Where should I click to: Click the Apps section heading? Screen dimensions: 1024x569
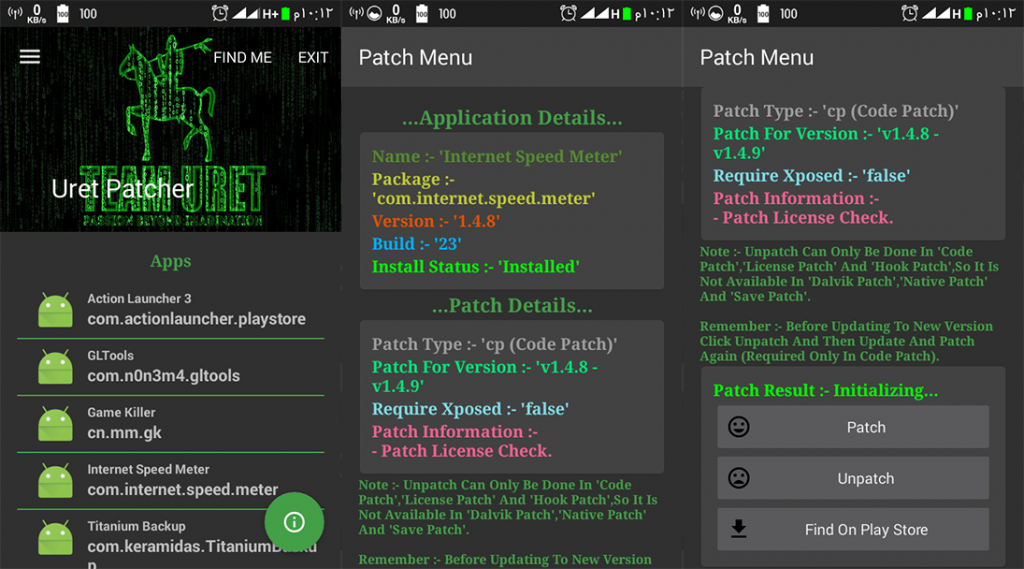[170, 261]
